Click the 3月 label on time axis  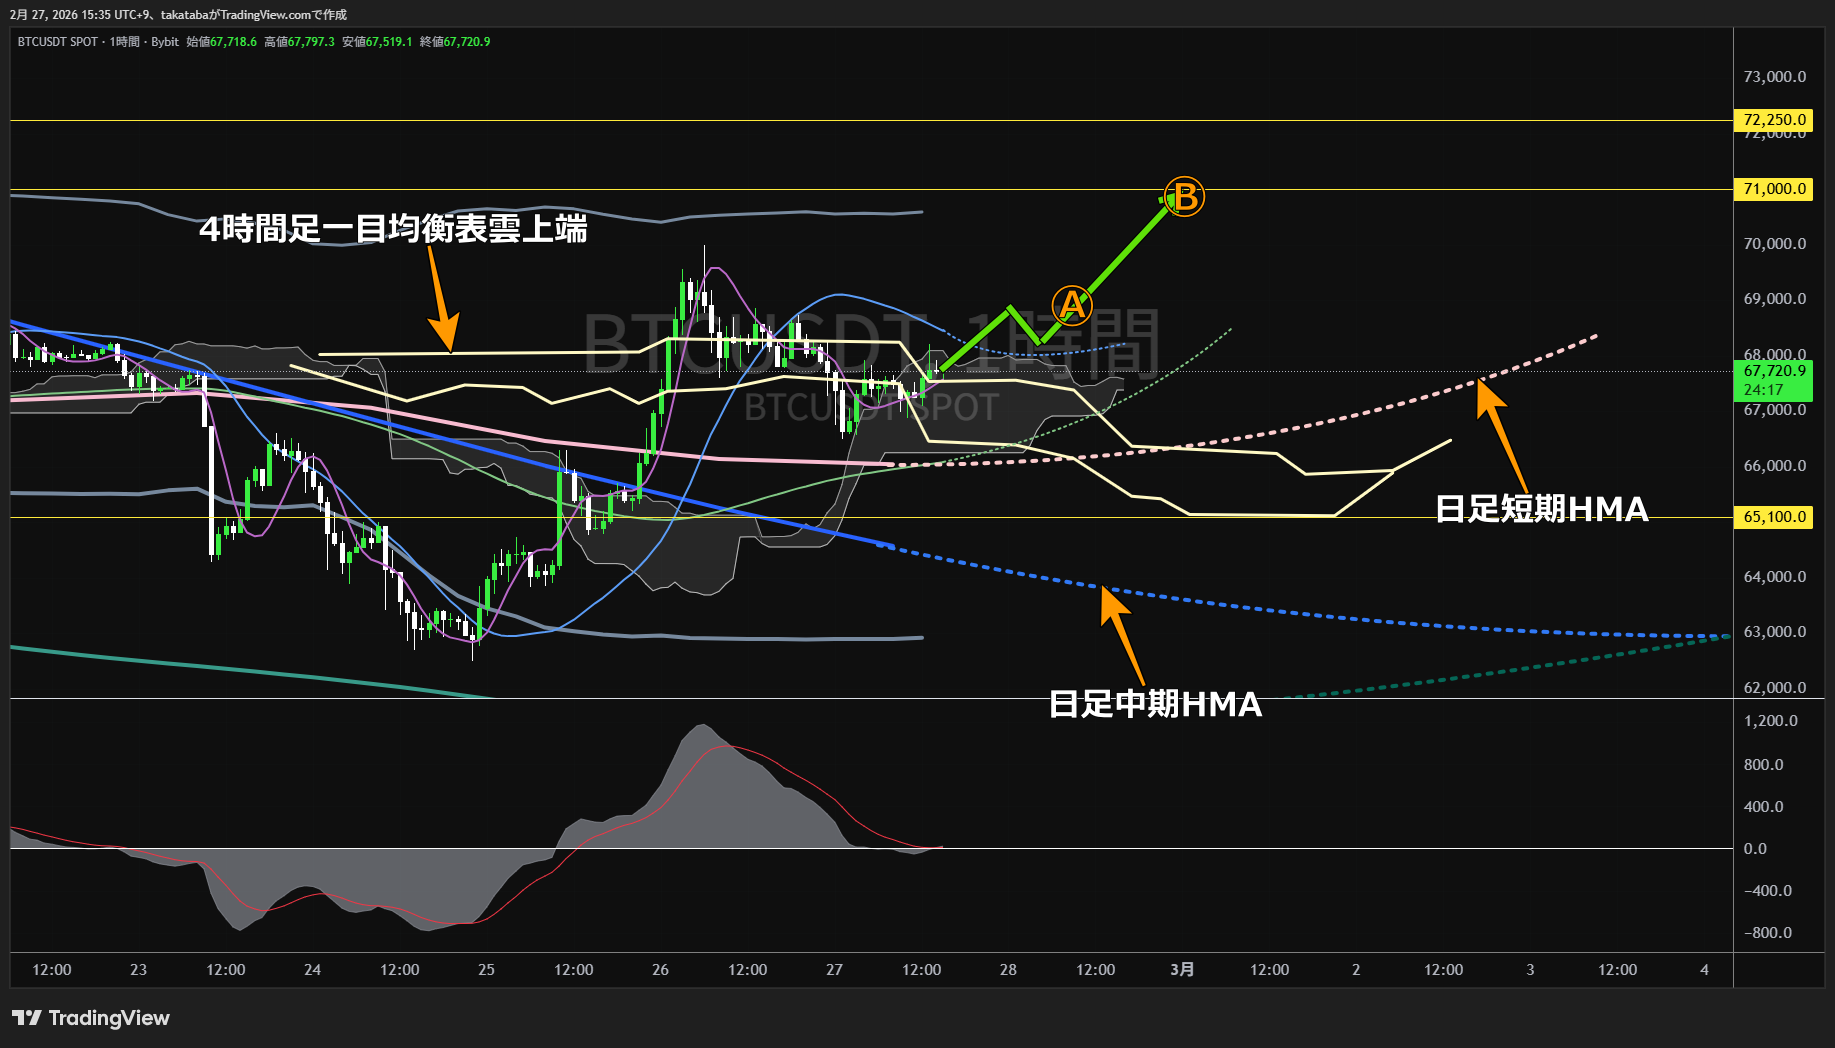click(1182, 969)
